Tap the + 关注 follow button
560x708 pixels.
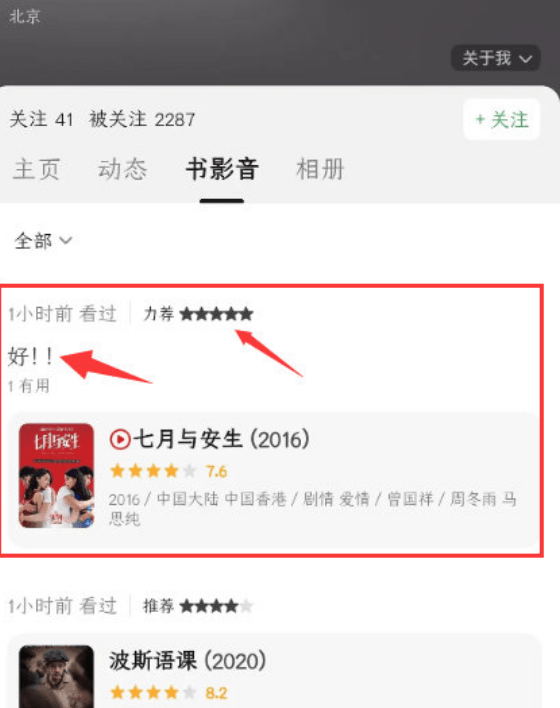tap(502, 120)
